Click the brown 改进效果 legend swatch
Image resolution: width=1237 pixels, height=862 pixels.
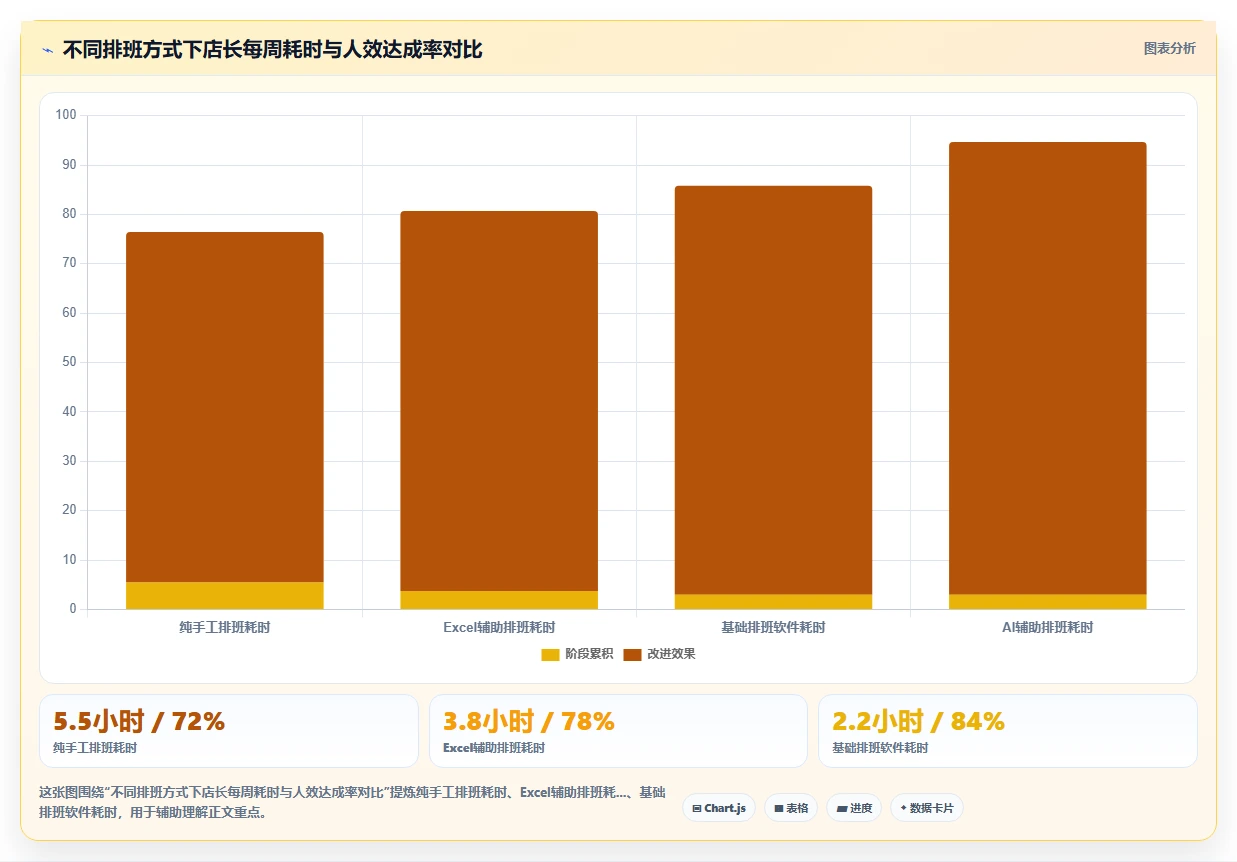point(633,654)
